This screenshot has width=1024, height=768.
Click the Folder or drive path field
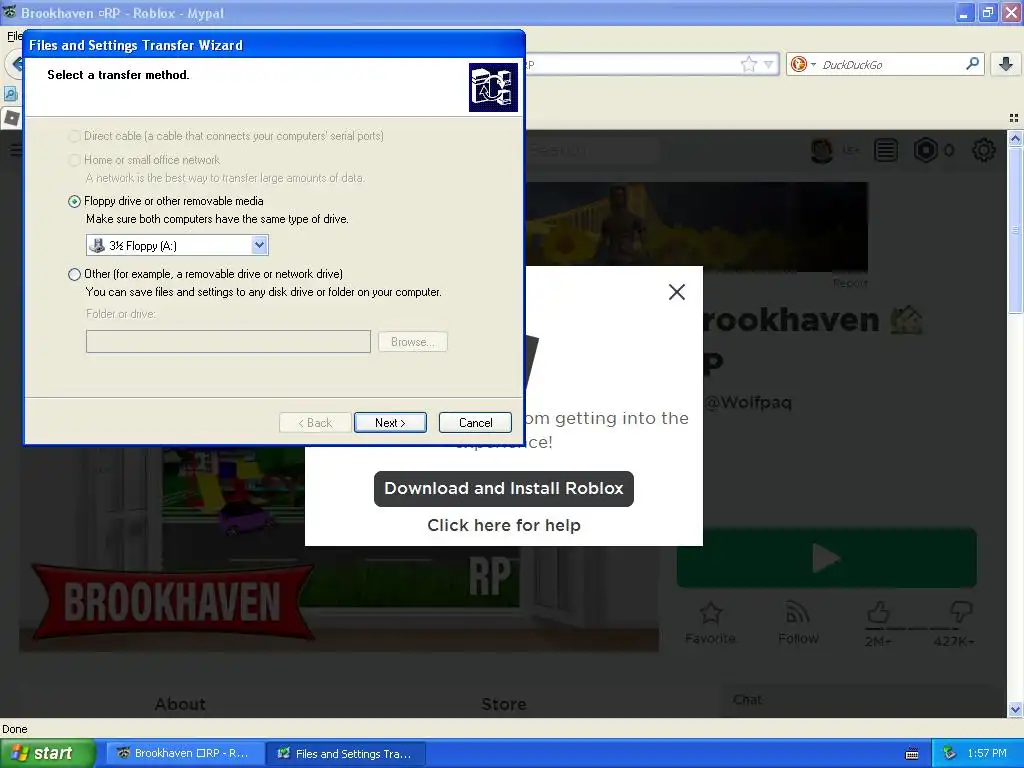pos(229,342)
